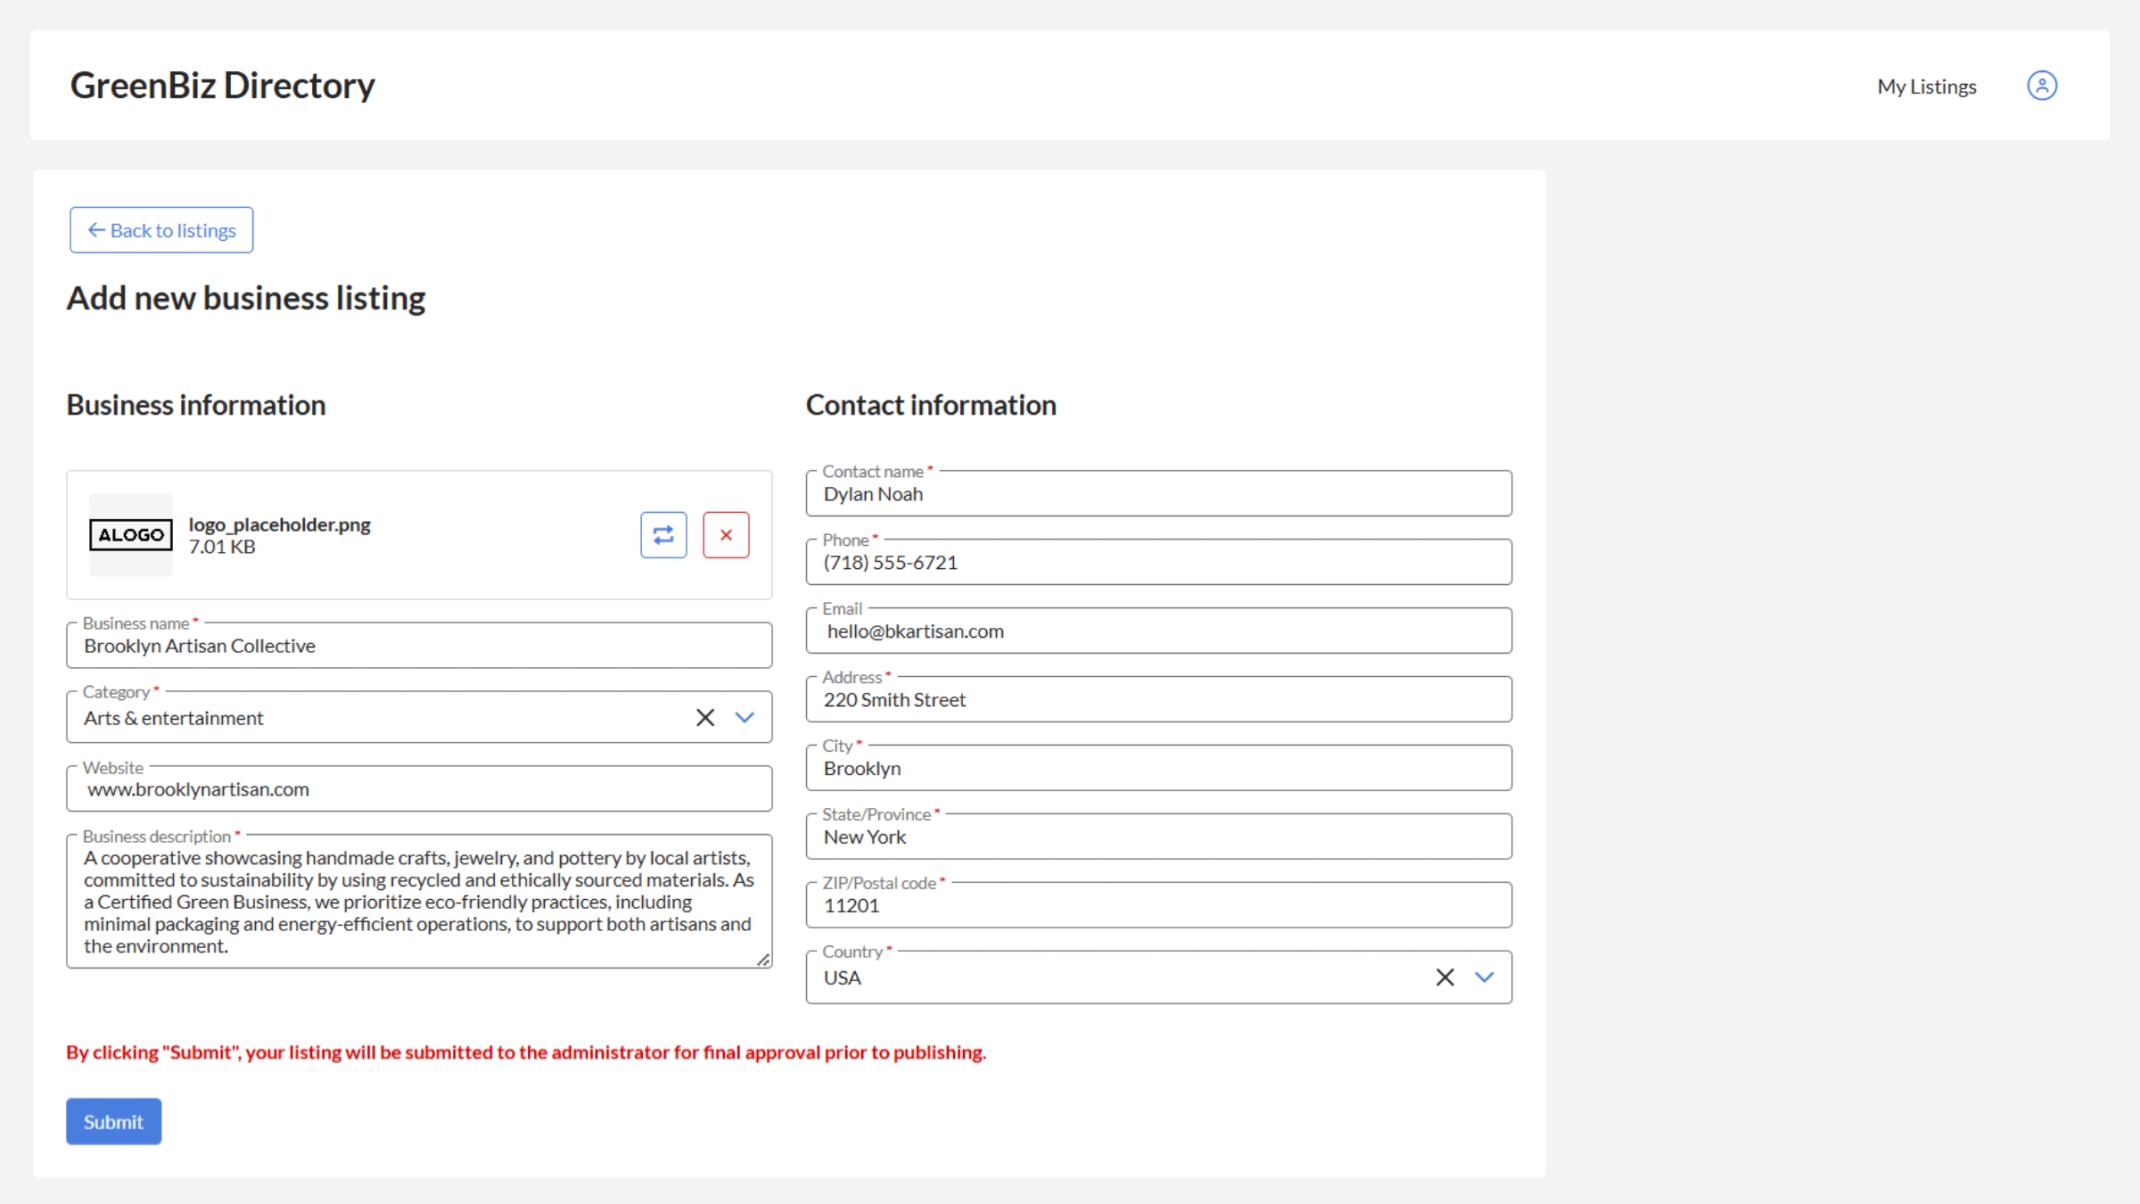The width and height of the screenshot is (2140, 1204).
Task: Open My Listings
Action: point(1926,86)
